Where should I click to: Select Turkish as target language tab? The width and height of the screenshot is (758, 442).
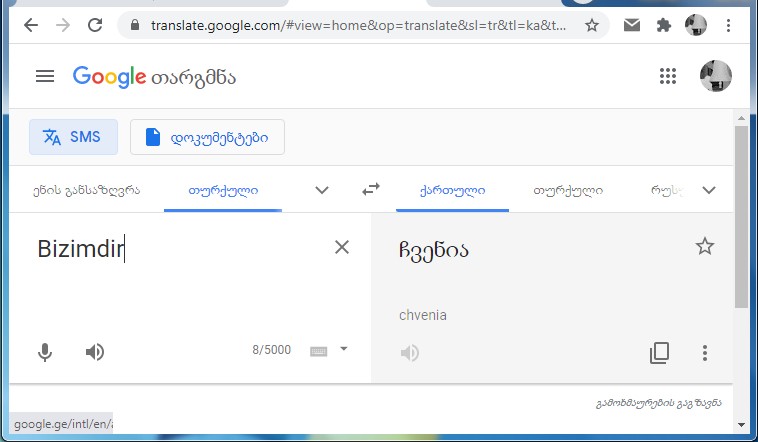(568, 190)
